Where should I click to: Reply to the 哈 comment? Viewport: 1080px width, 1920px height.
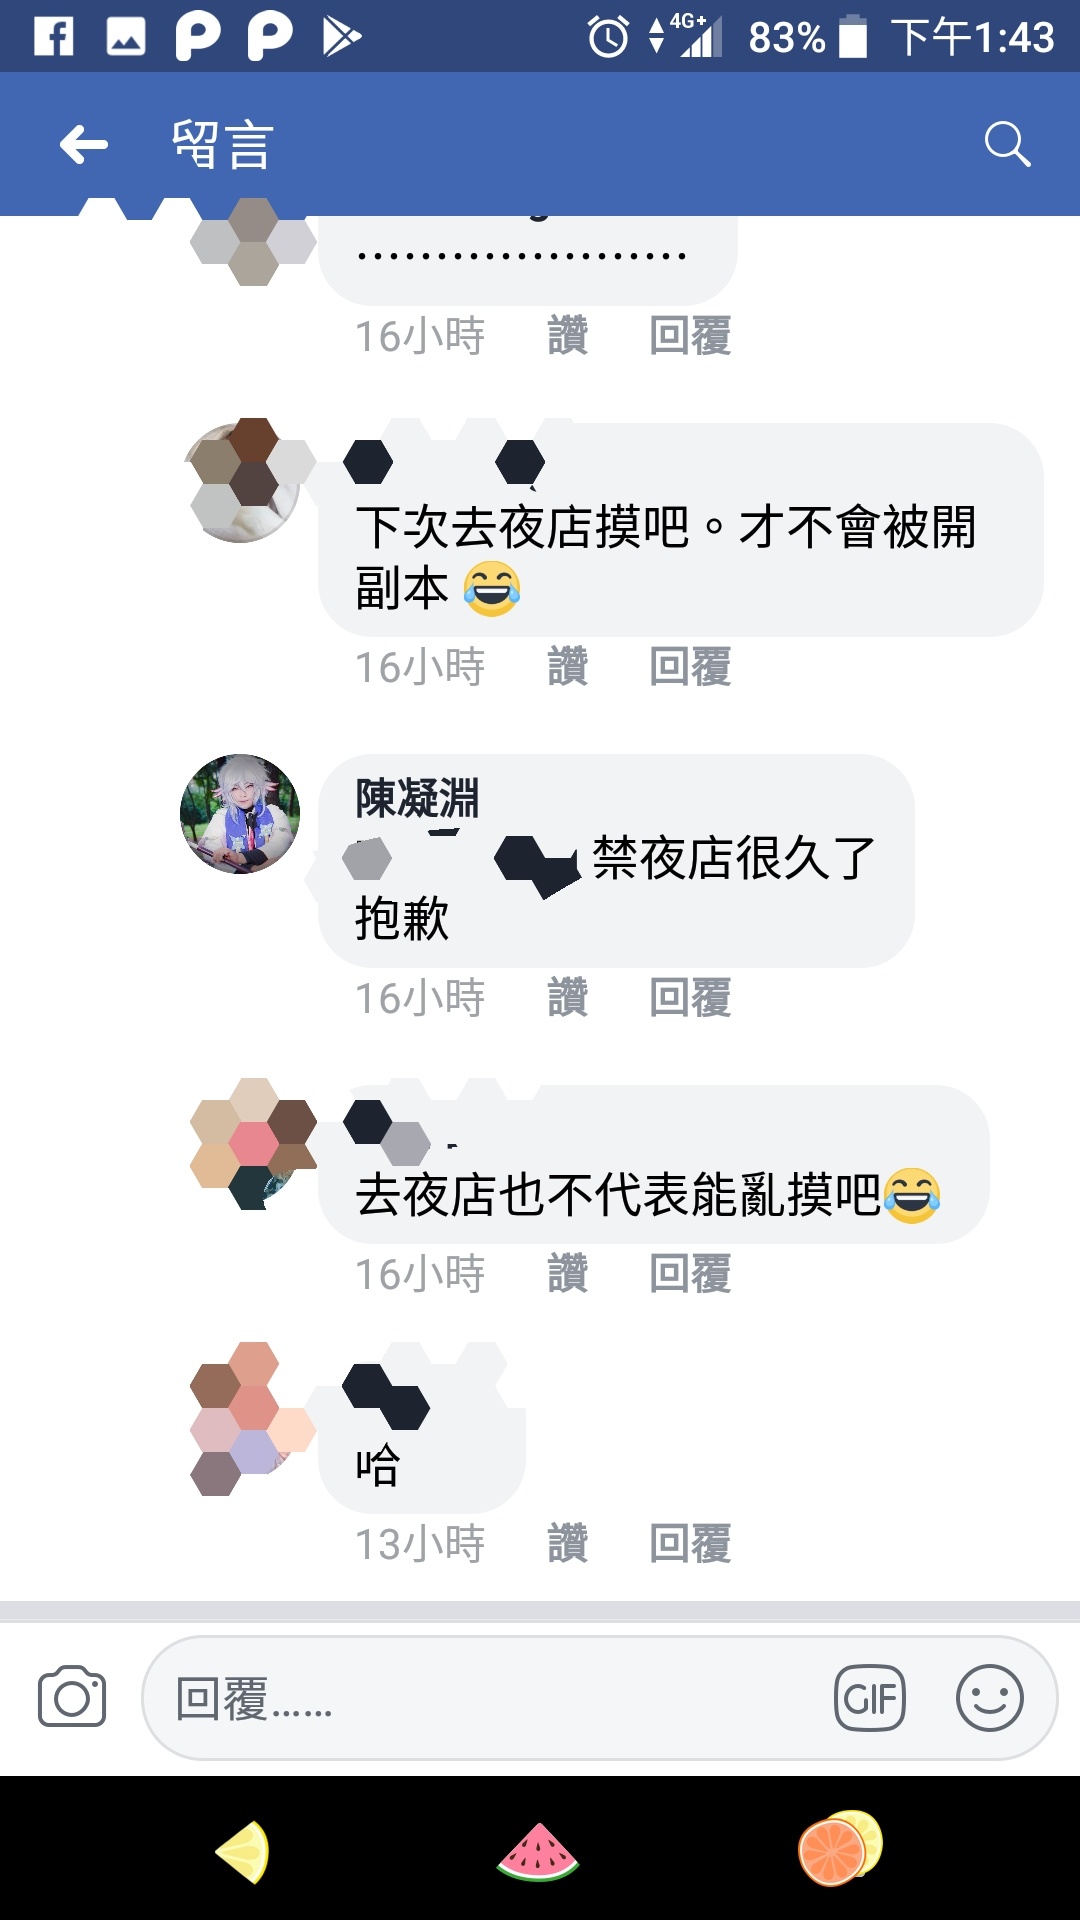[690, 1544]
